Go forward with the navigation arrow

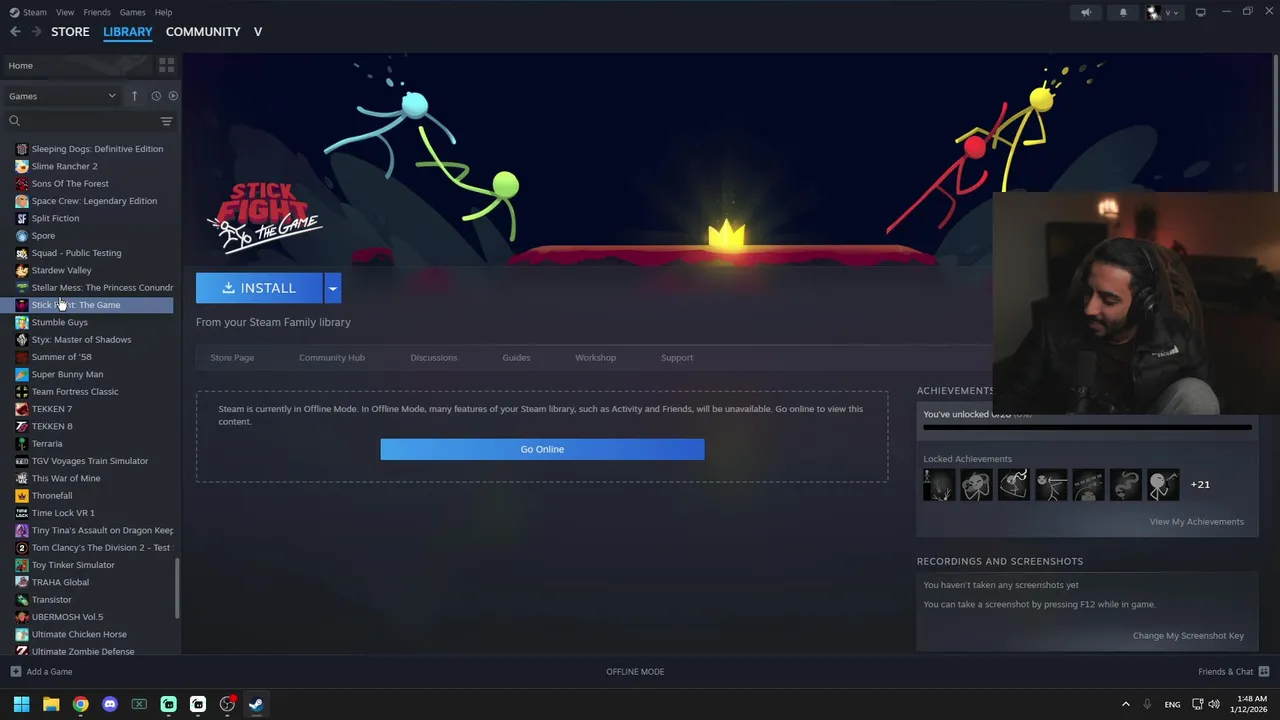36,32
